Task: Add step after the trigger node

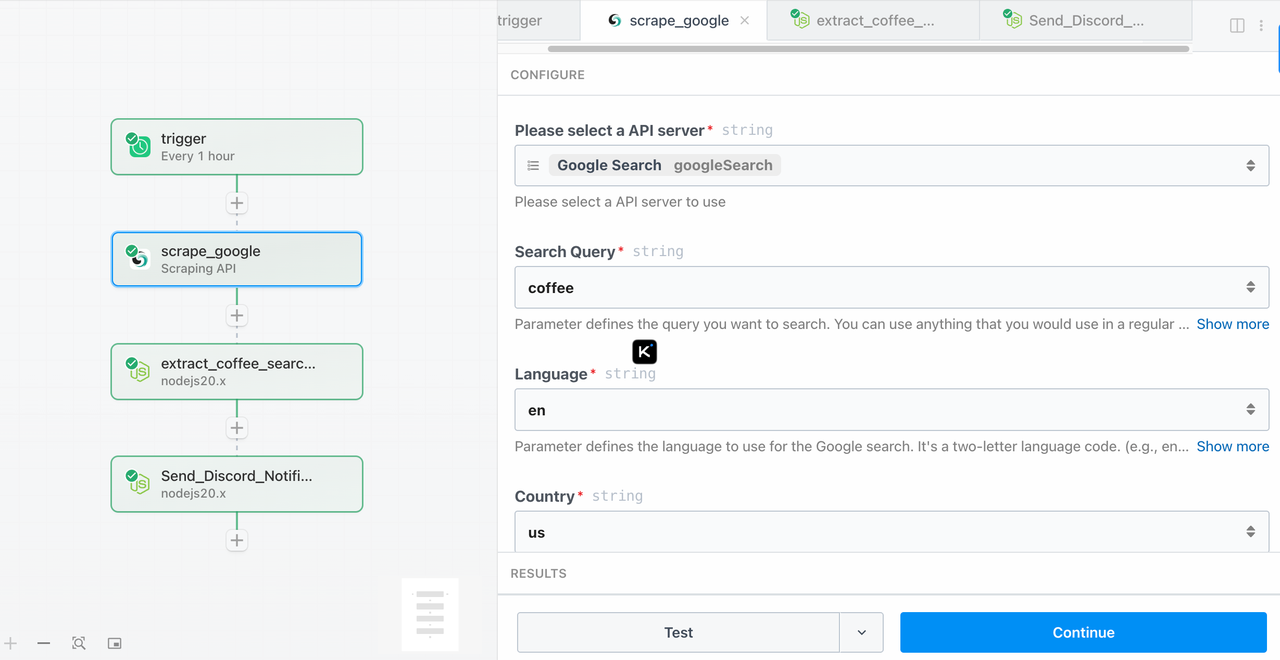Action: point(237,203)
